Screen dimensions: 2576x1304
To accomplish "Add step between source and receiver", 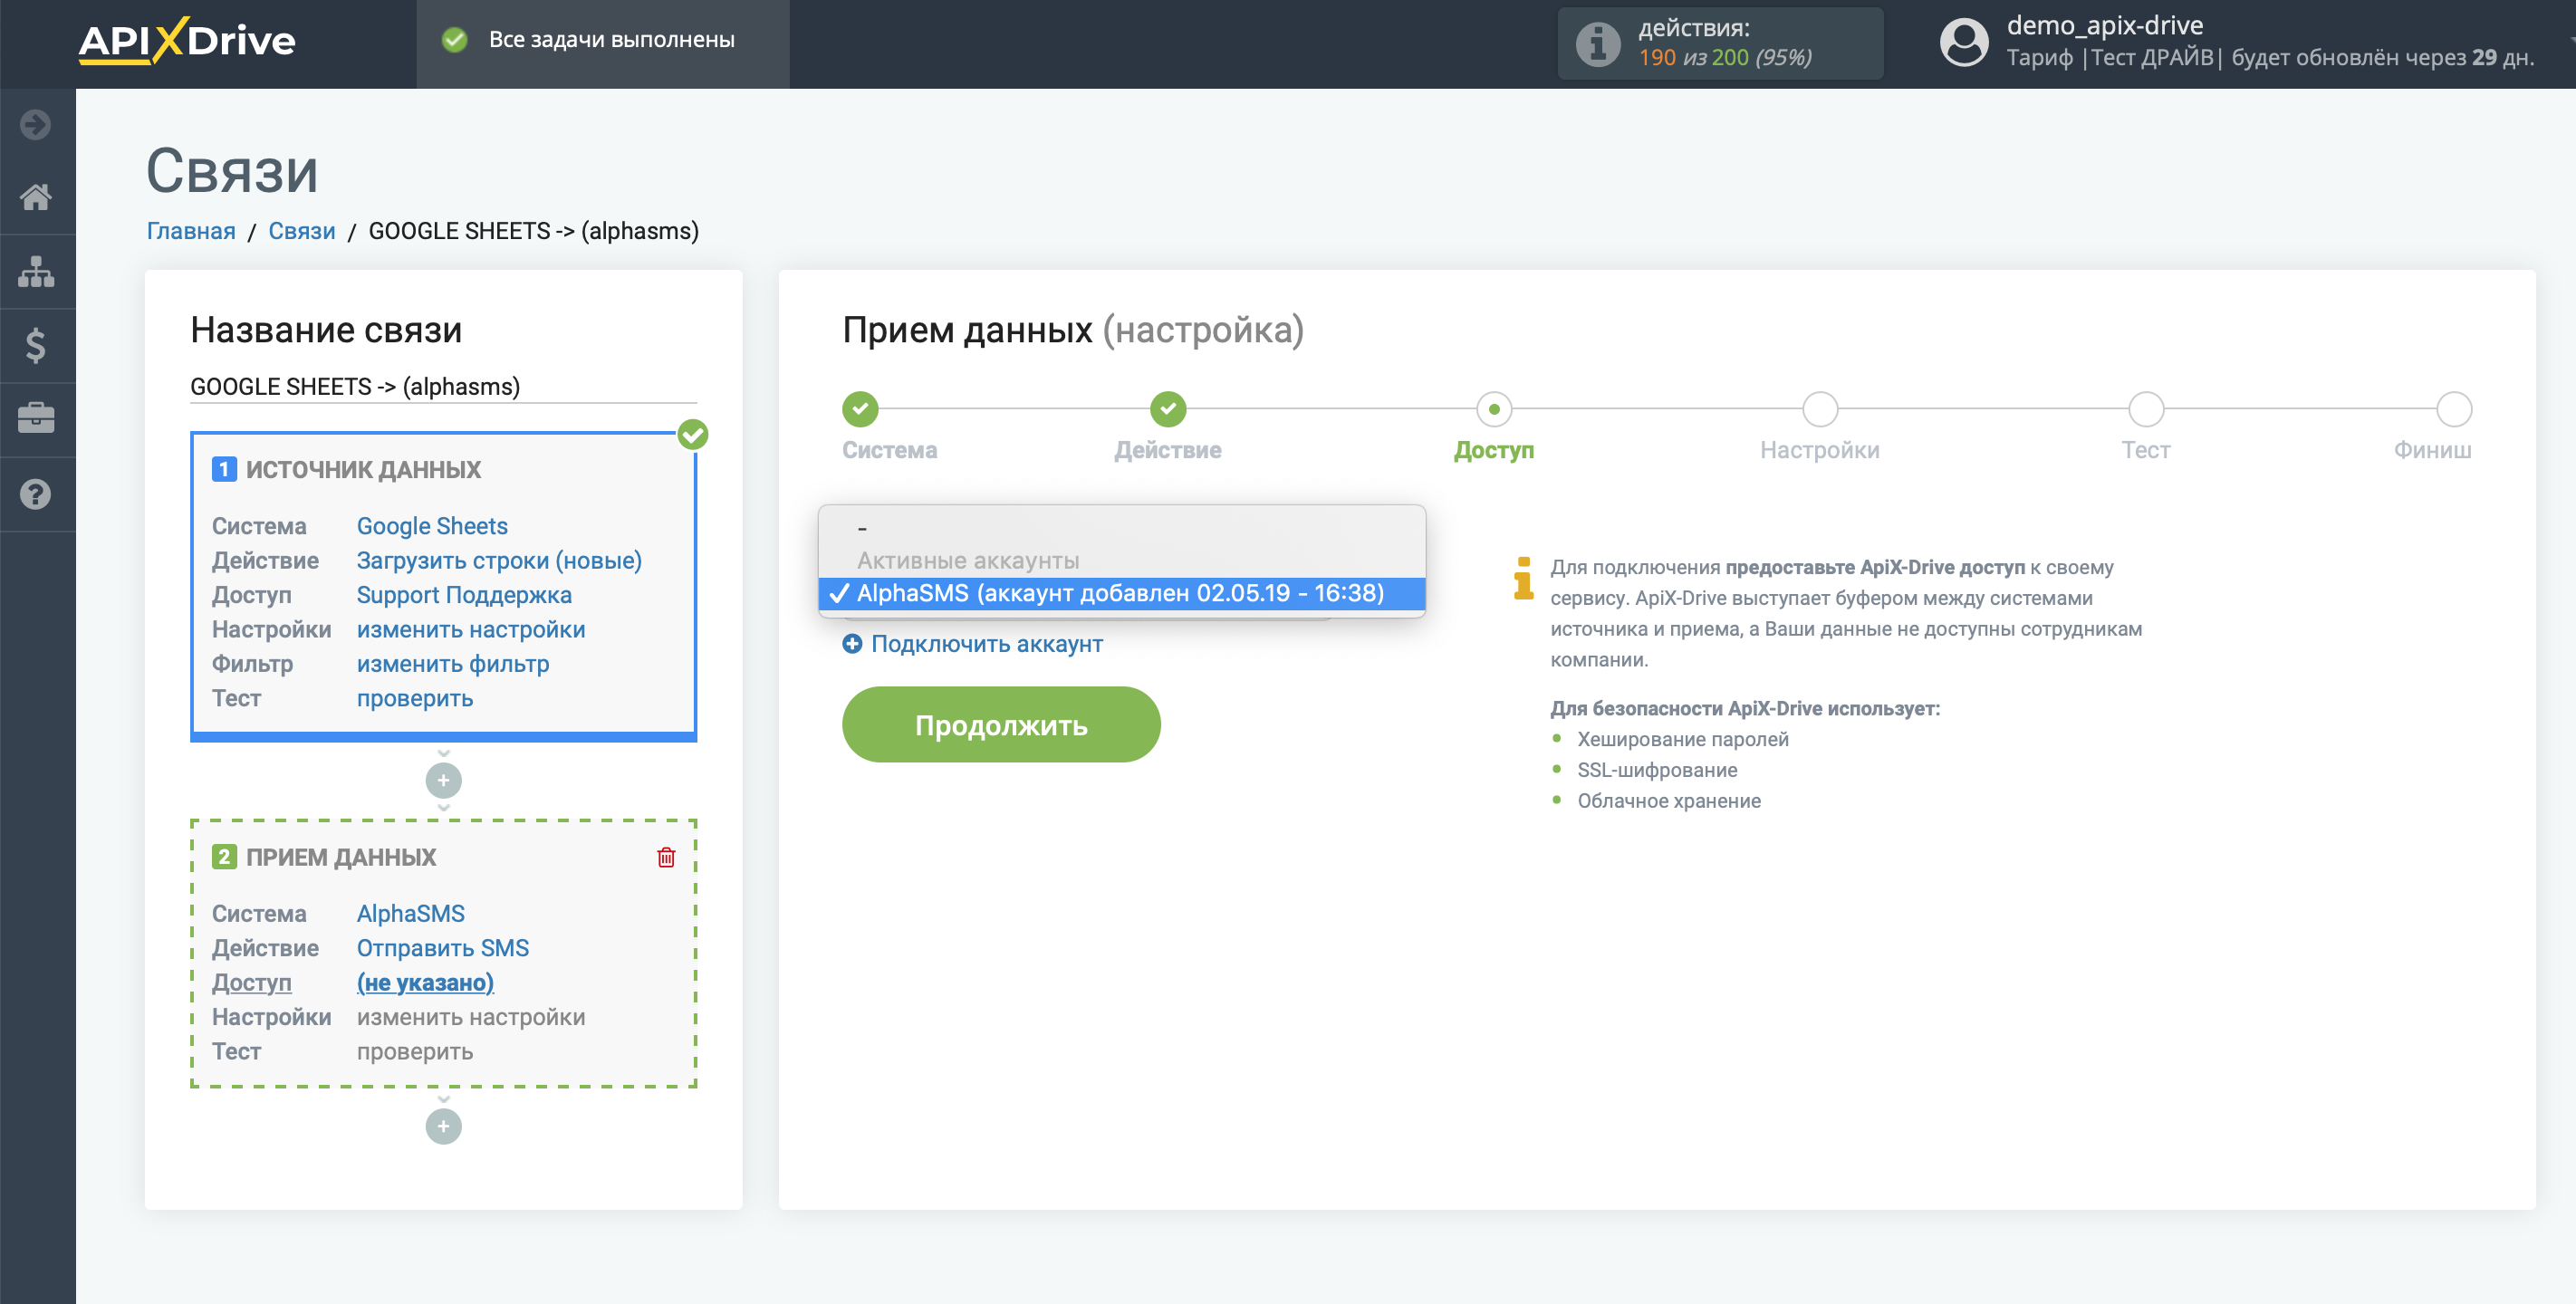I will [x=443, y=780].
